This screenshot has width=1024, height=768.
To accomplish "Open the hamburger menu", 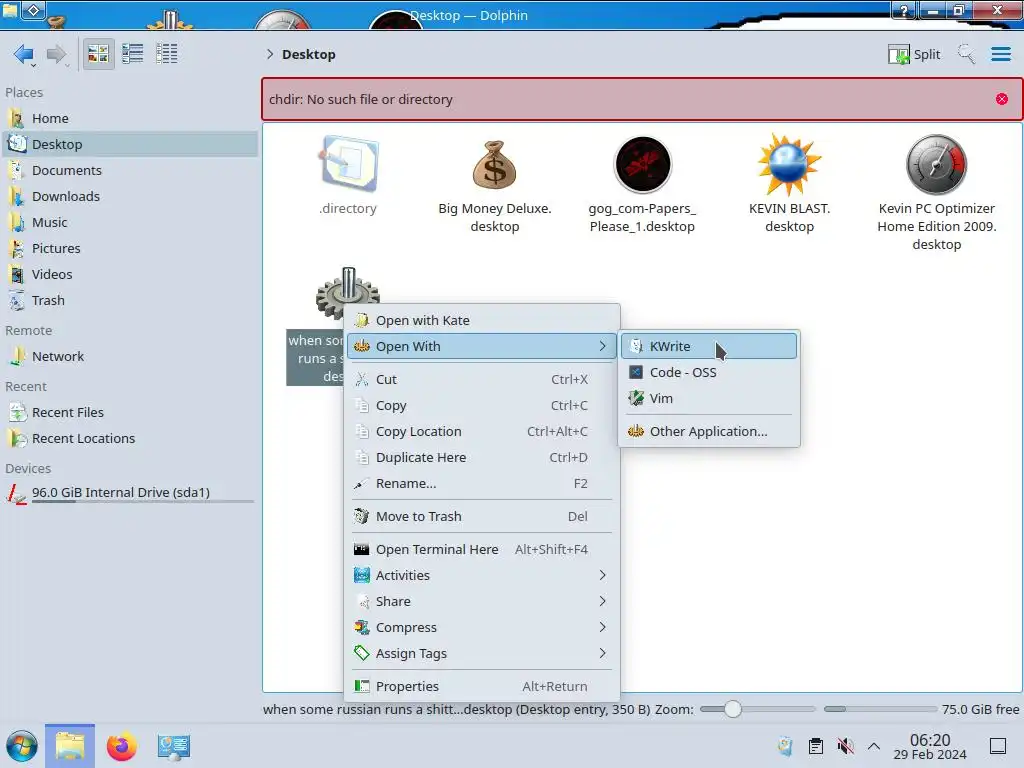I will [x=1000, y=54].
